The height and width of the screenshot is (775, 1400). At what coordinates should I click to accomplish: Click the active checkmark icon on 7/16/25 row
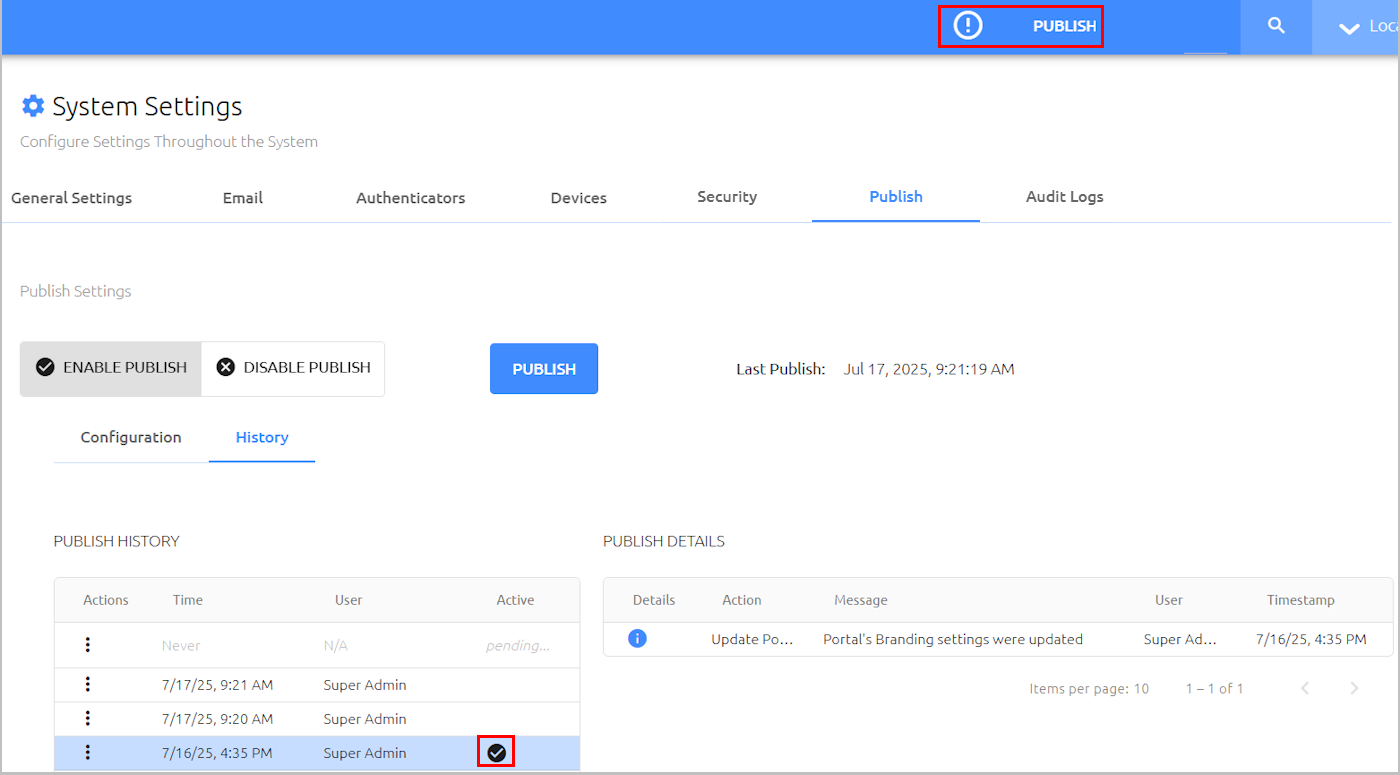click(496, 753)
